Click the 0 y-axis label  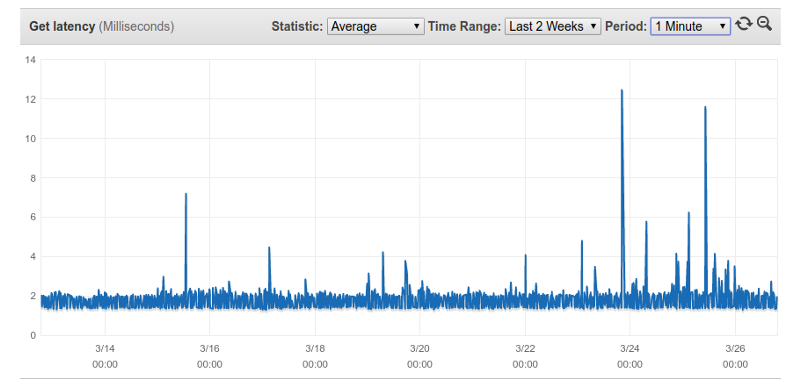click(33, 335)
